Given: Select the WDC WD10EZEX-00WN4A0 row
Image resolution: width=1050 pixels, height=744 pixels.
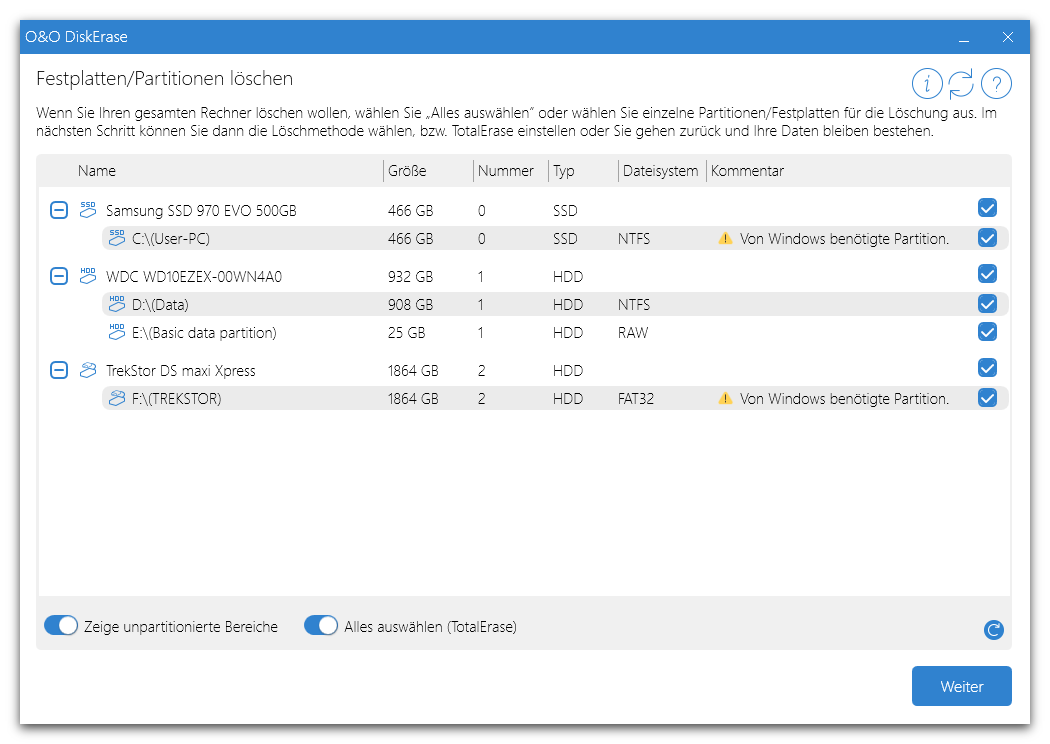Looking at the screenshot, I should tap(522, 277).
